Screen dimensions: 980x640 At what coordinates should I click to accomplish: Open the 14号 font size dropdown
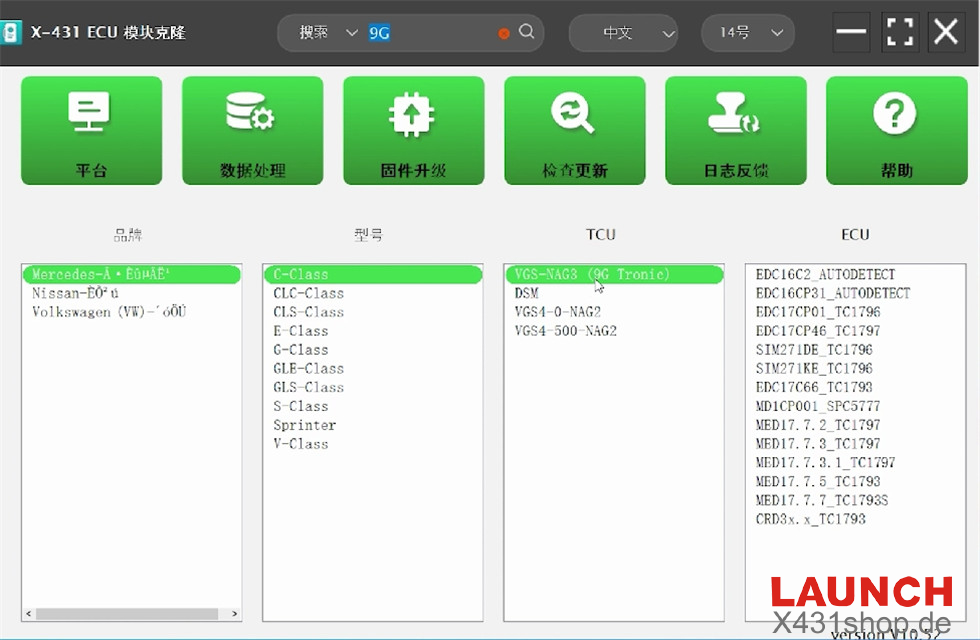click(x=747, y=33)
